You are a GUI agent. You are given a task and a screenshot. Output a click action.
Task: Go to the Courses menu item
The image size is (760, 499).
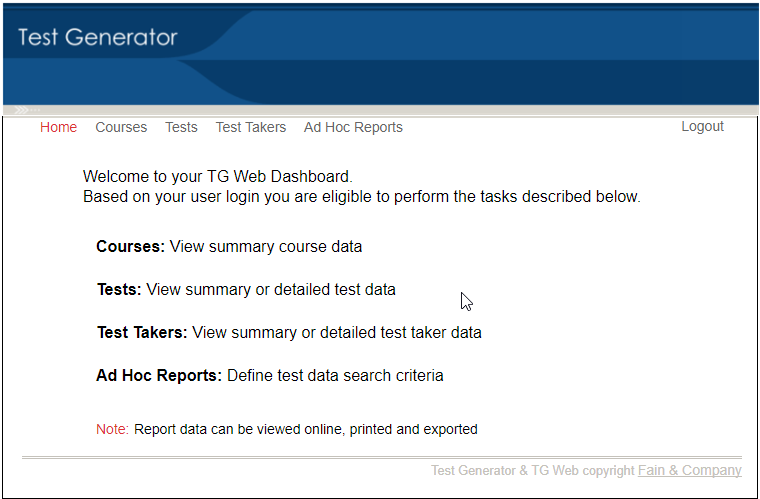pos(121,127)
